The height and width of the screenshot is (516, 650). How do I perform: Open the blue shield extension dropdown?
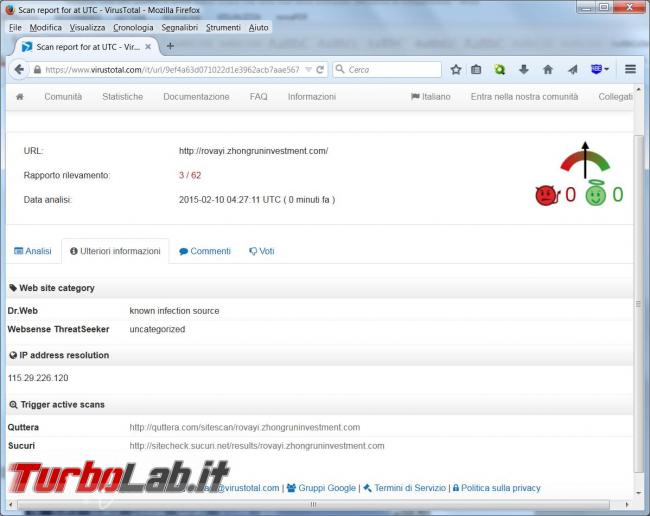point(600,69)
